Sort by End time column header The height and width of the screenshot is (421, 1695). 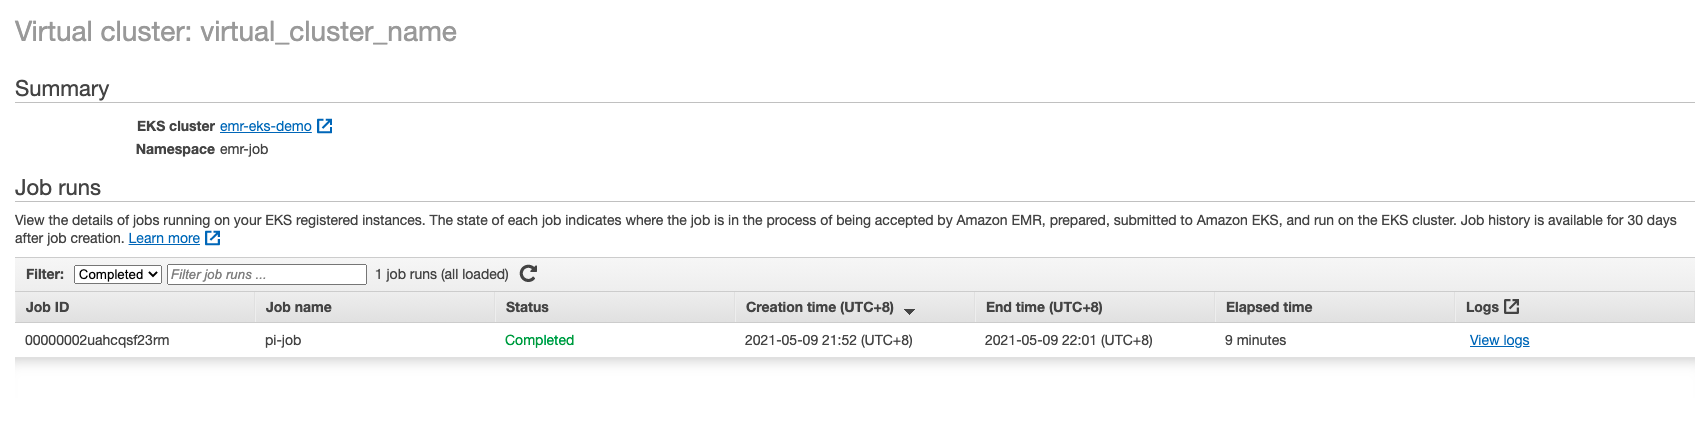[x=1043, y=307]
